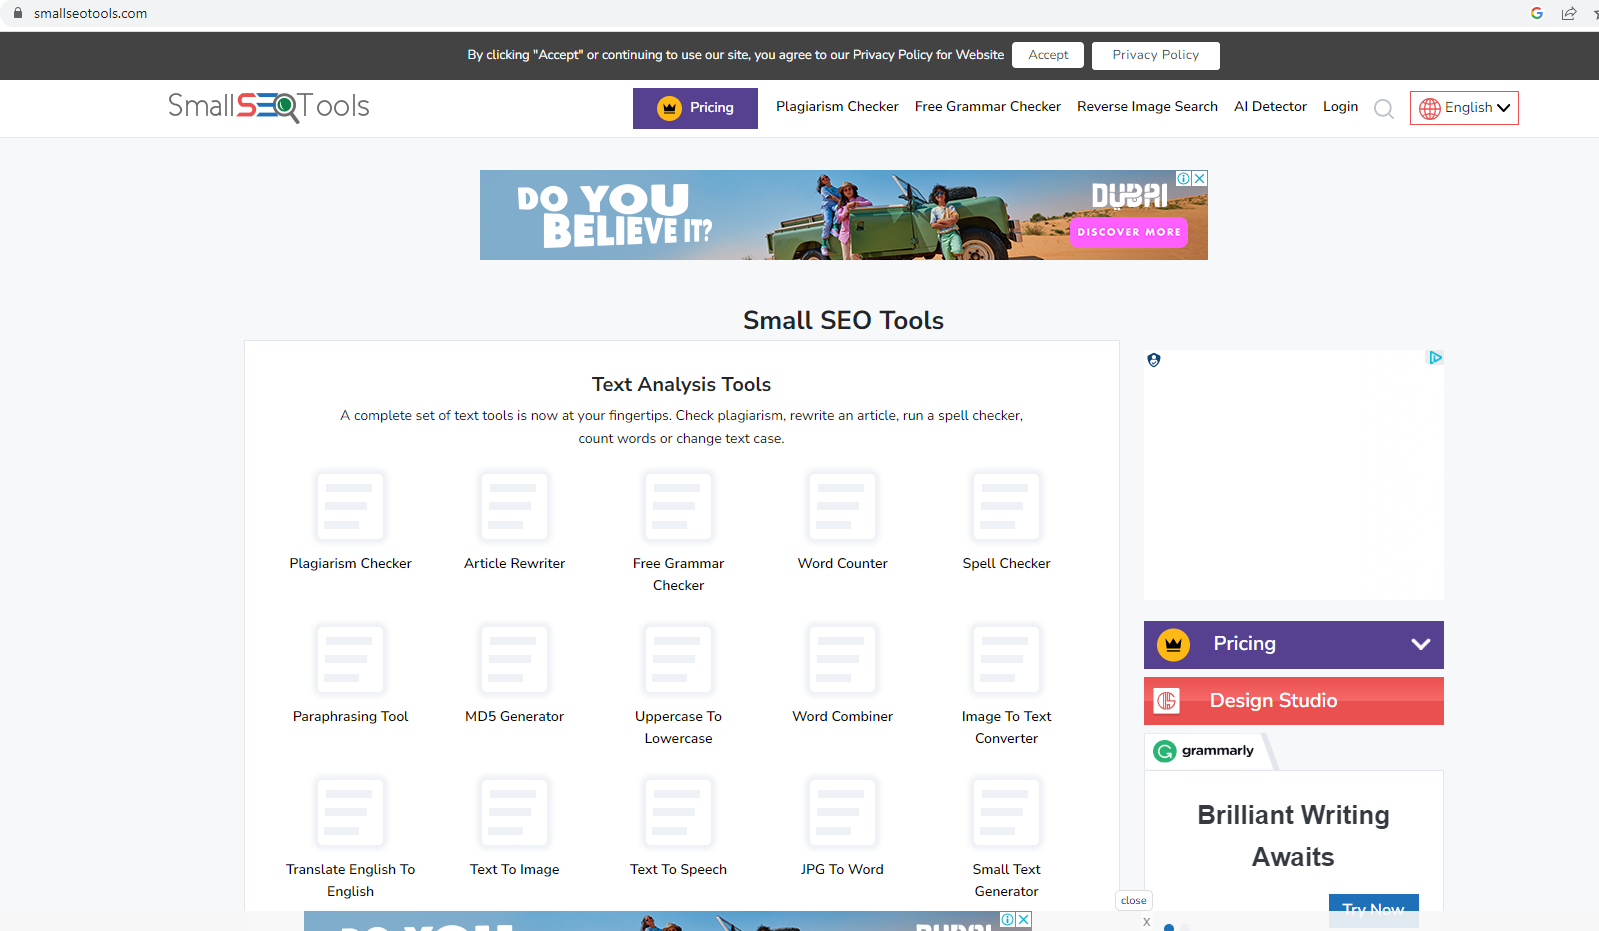
Task: Open the Small Text Generator icon
Action: click(1006, 812)
